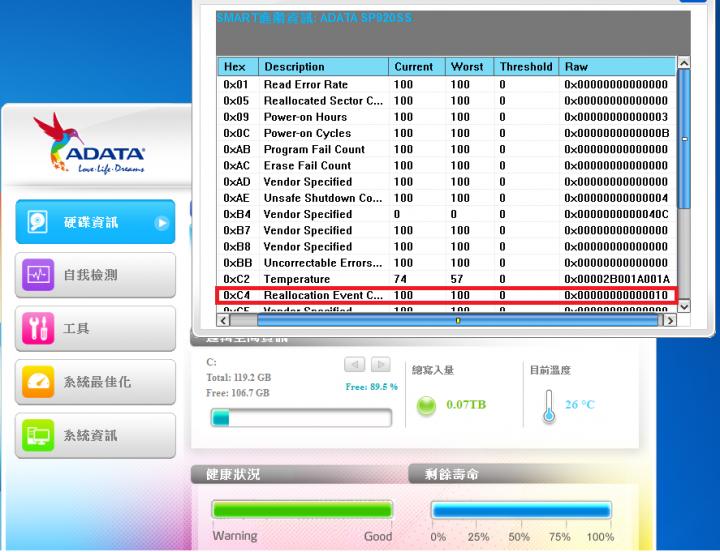Image resolution: width=720 pixels, height=552 pixels.
Task: Click the play arrow on 硬碟資訊 button
Action: click(x=162, y=223)
